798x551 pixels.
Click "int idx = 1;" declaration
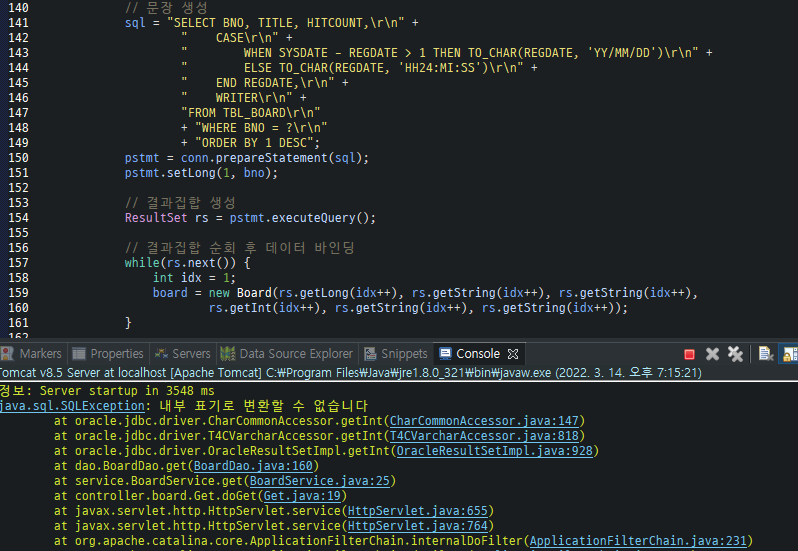pos(194,278)
